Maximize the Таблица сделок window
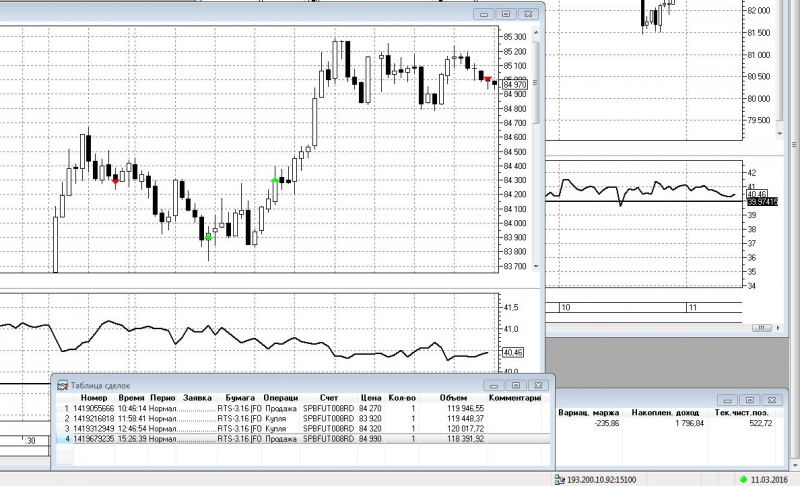Viewport: 800px width, 486px height. tap(516, 386)
